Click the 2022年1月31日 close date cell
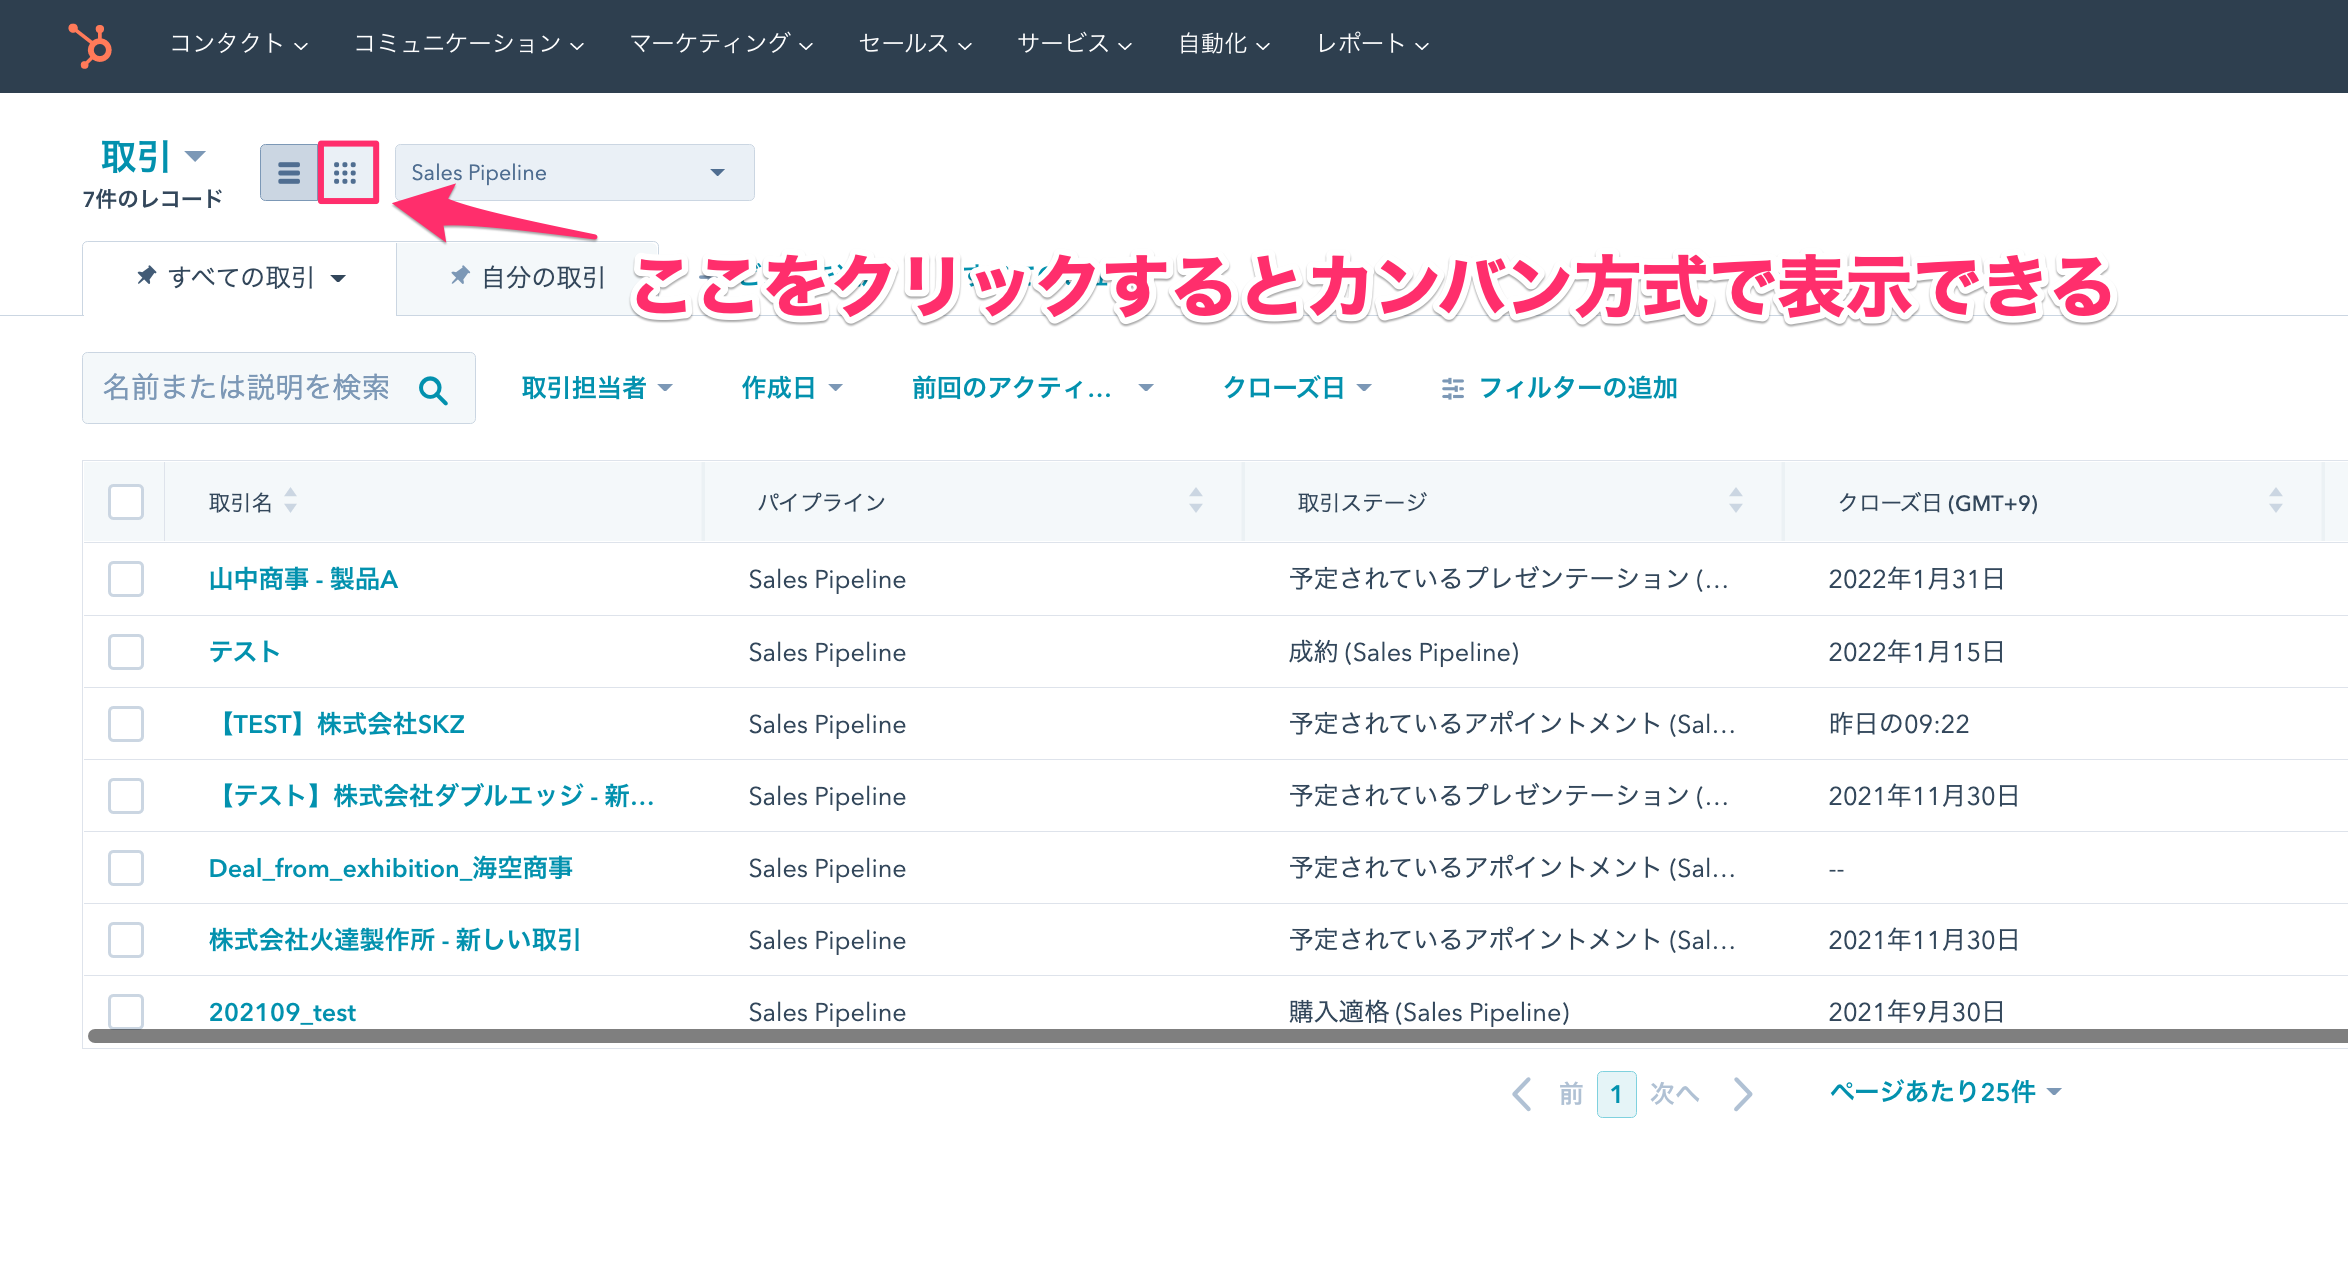 (1916, 579)
